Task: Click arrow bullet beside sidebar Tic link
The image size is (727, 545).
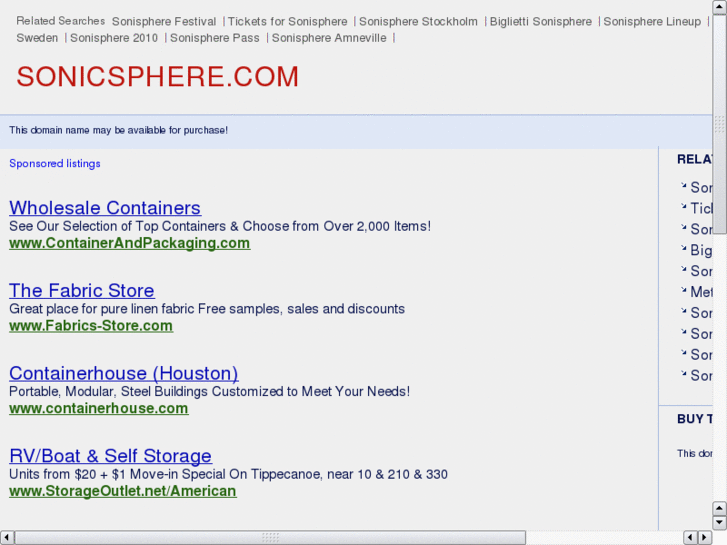Action: 683,206
